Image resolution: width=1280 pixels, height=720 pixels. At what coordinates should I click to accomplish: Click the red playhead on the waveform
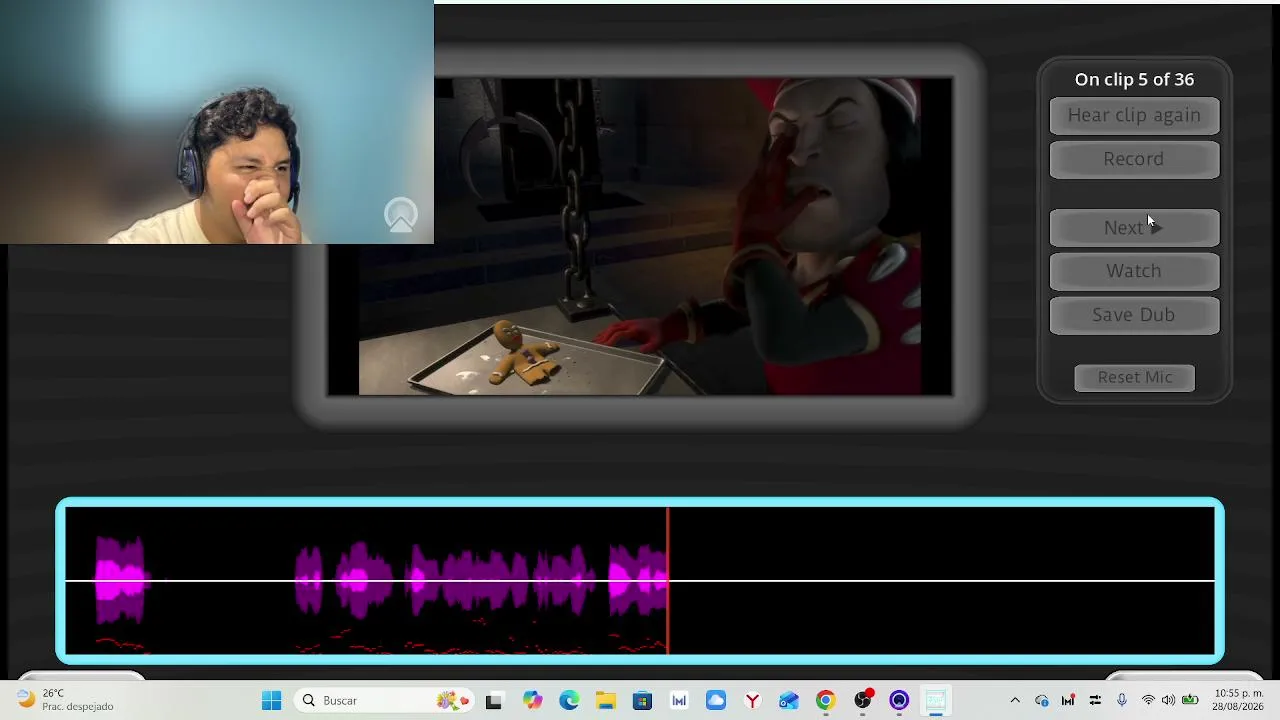click(x=668, y=580)
